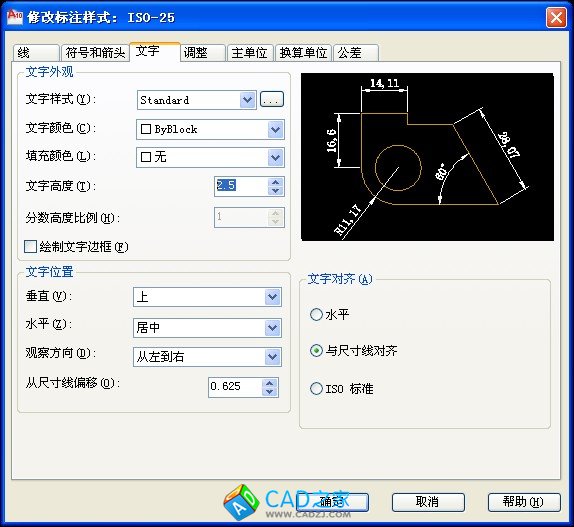Click the text style browse (...) button
Screen dimensions: 574x527
[272, 100]
